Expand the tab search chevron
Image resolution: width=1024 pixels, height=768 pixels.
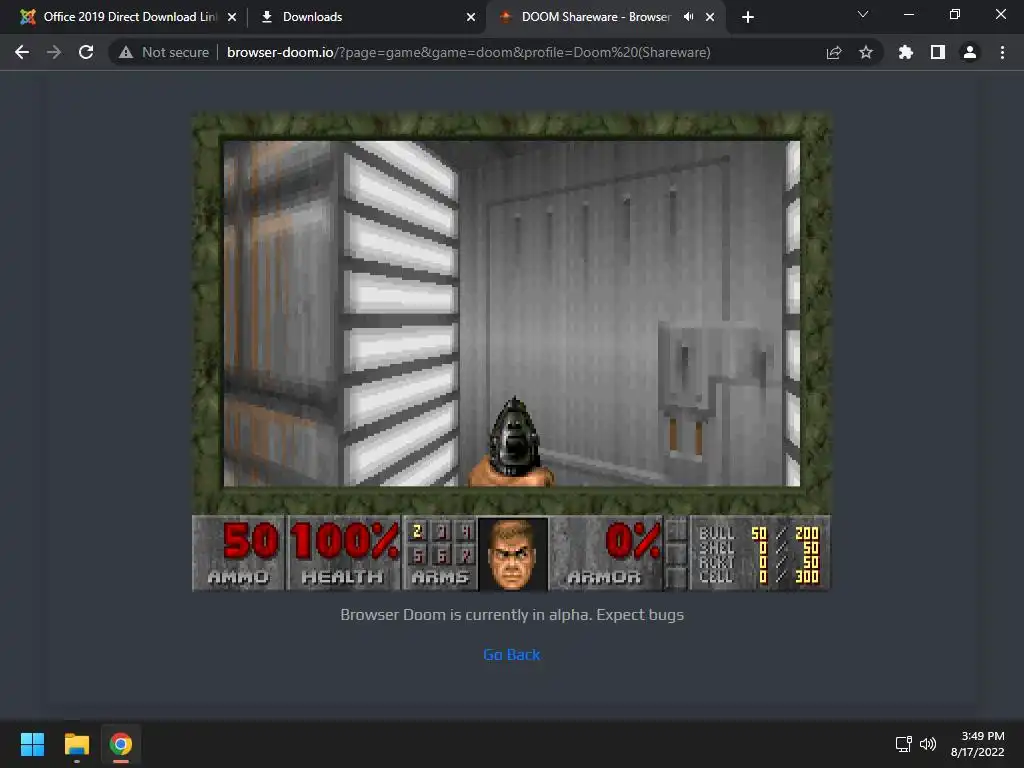point(863,14)
